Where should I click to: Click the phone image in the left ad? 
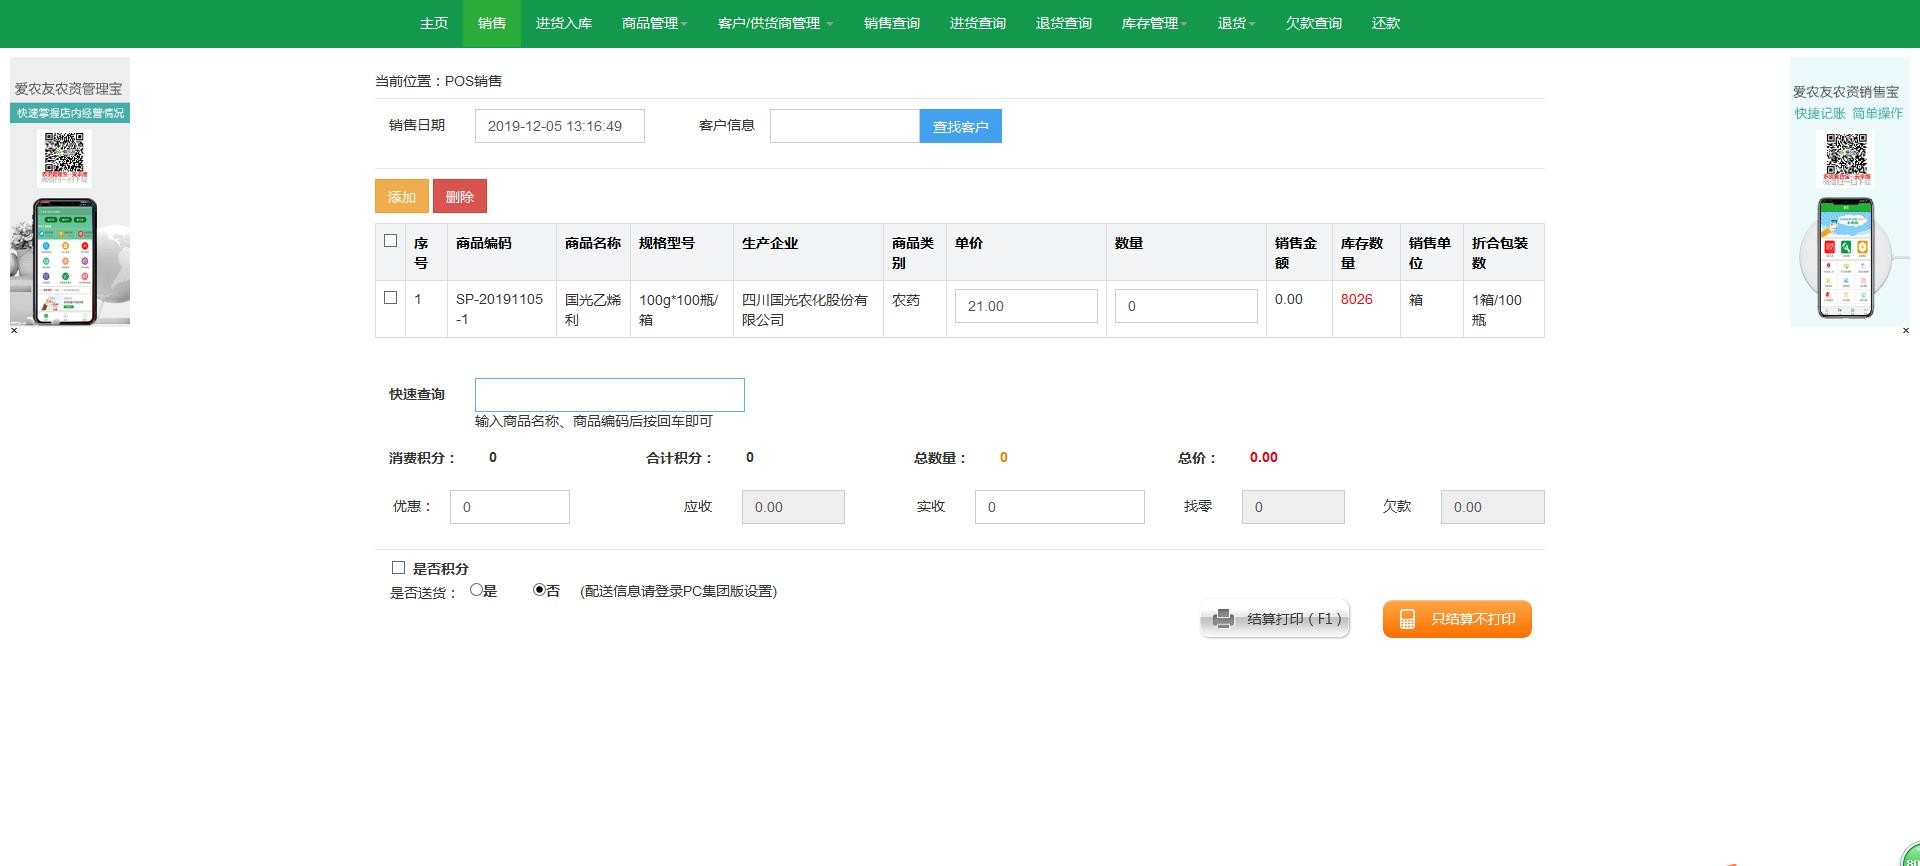click(x=65, y=261)
